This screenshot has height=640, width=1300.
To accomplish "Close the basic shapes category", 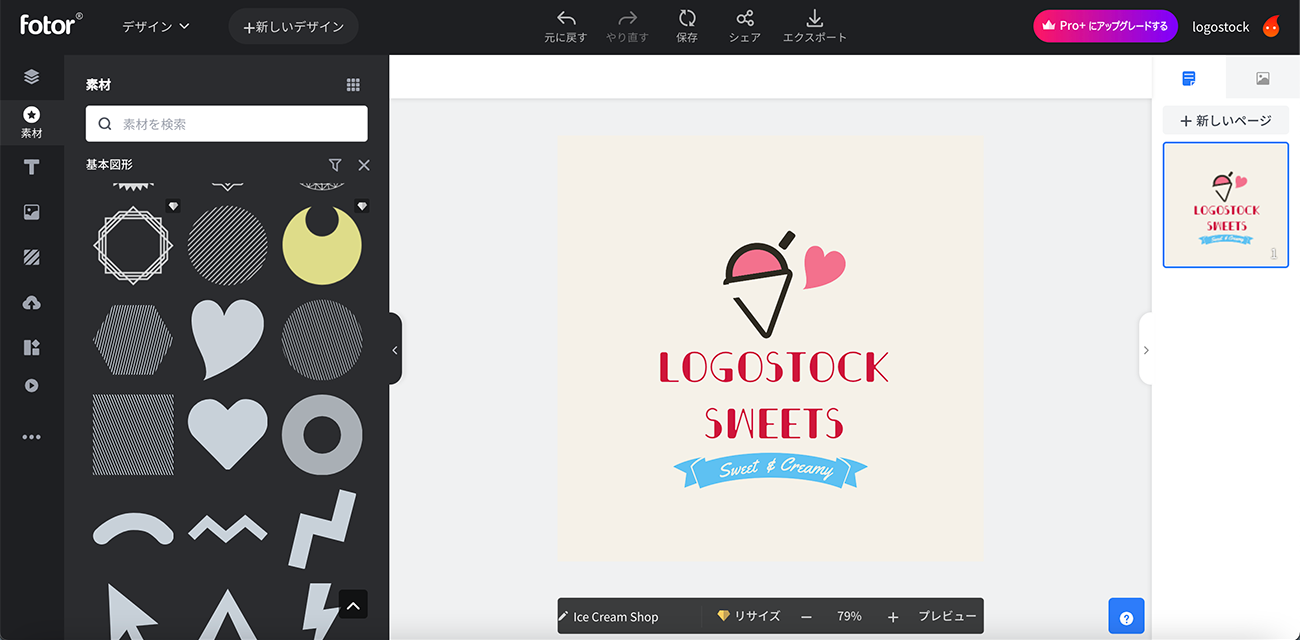I will pyautogui.click(x=364, y=165).
